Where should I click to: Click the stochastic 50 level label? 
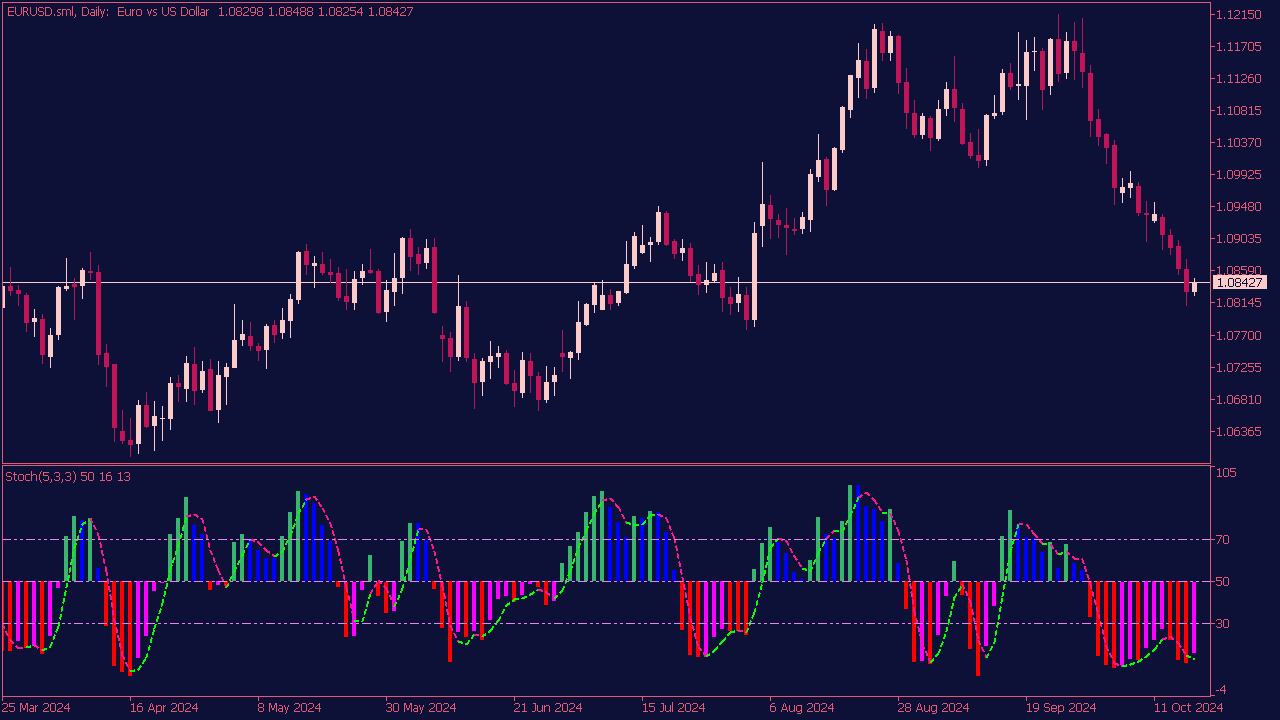(1225, 581)
